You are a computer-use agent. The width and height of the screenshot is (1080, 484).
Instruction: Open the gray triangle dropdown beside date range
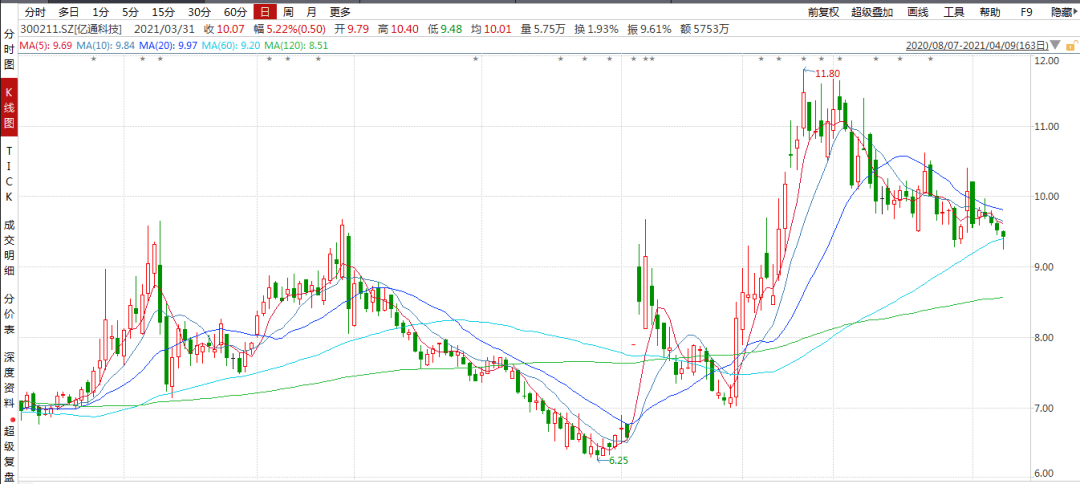pyautogui.click(x=1057, y=46)
